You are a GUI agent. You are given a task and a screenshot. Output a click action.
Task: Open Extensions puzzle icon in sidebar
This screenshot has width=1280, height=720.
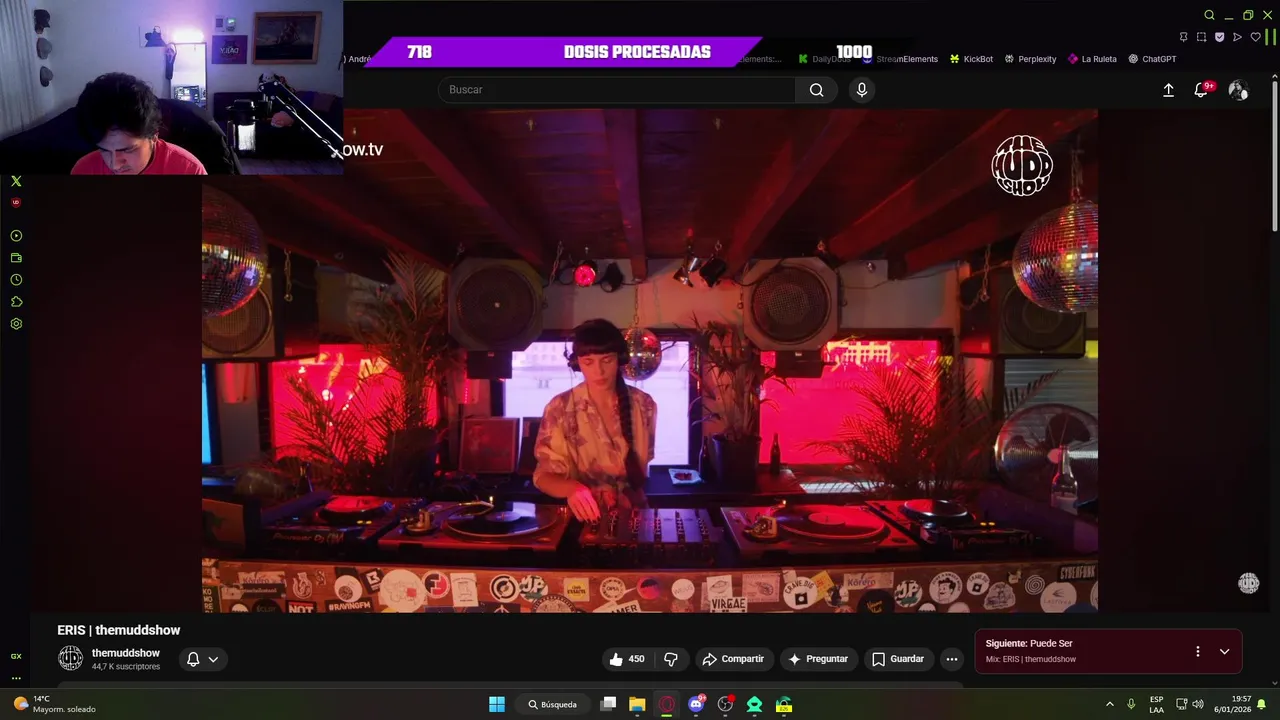click(x=16, y=302)
